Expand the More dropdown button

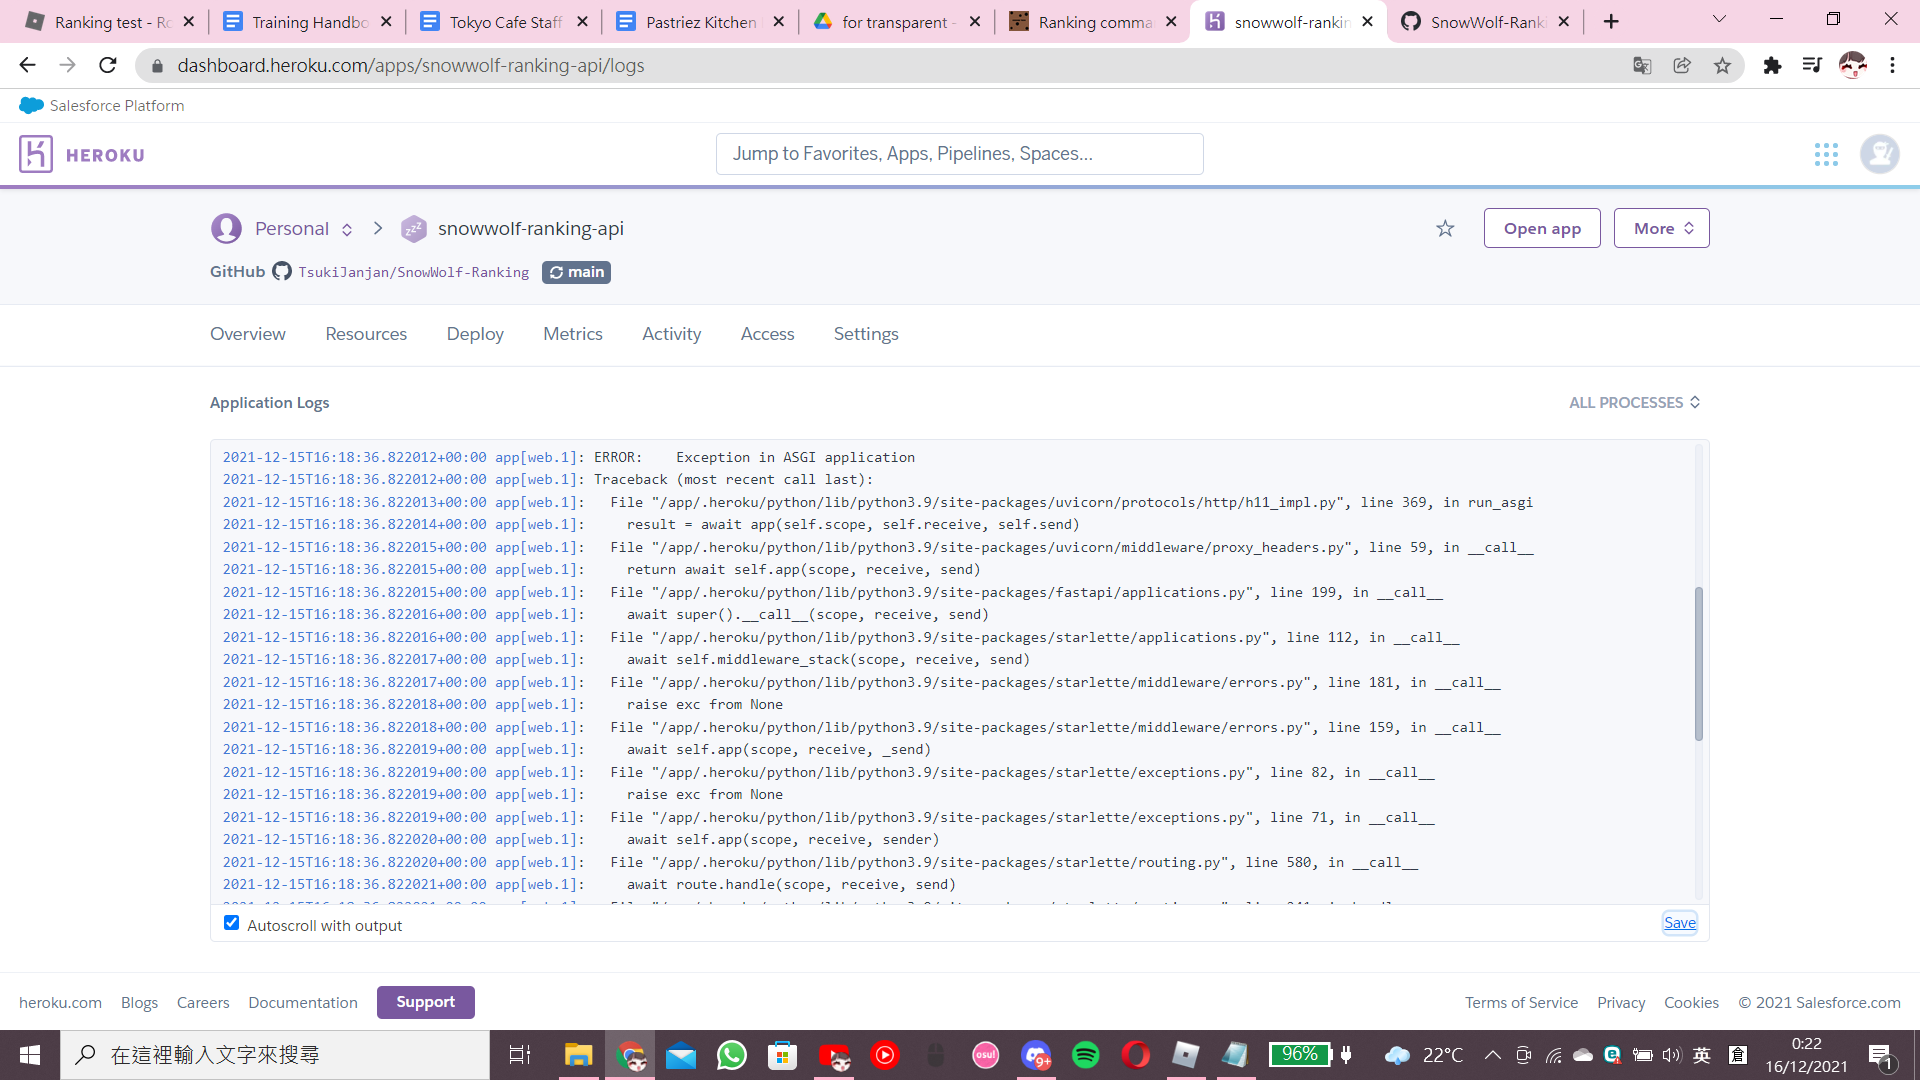click(1661, 228)
